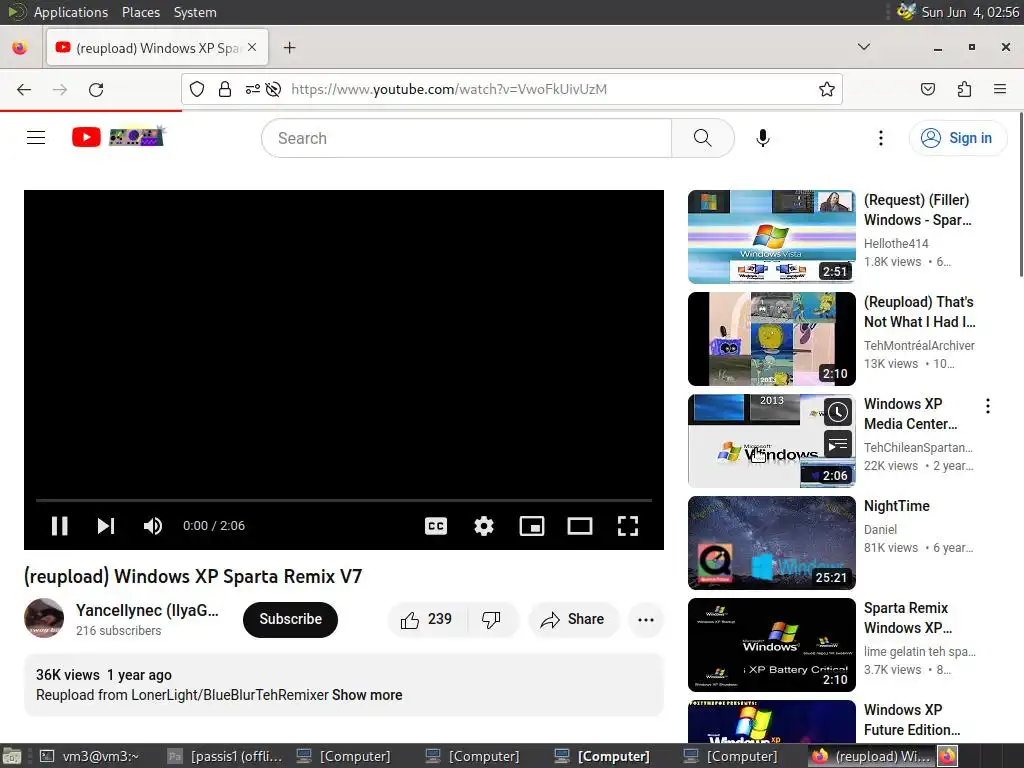Screen dimensions: 1024x768
Task: Click the 36K views description box
Action: tap(344, 685)
